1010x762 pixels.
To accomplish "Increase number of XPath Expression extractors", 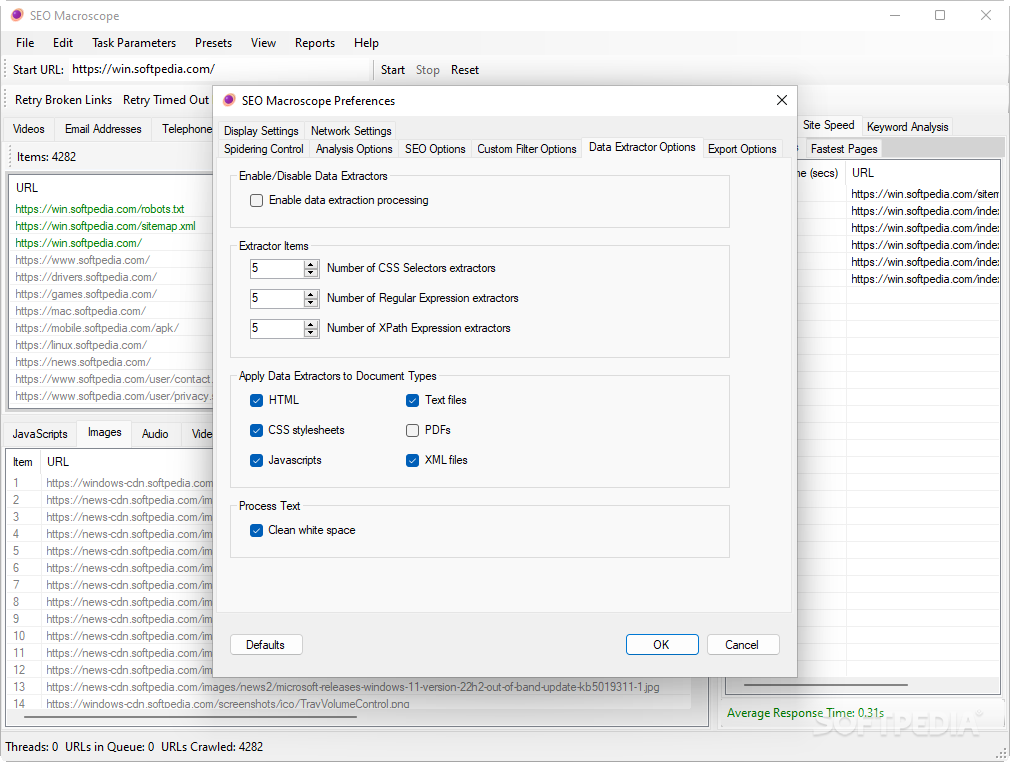I will pyautogui.click(x=311, y=324).
